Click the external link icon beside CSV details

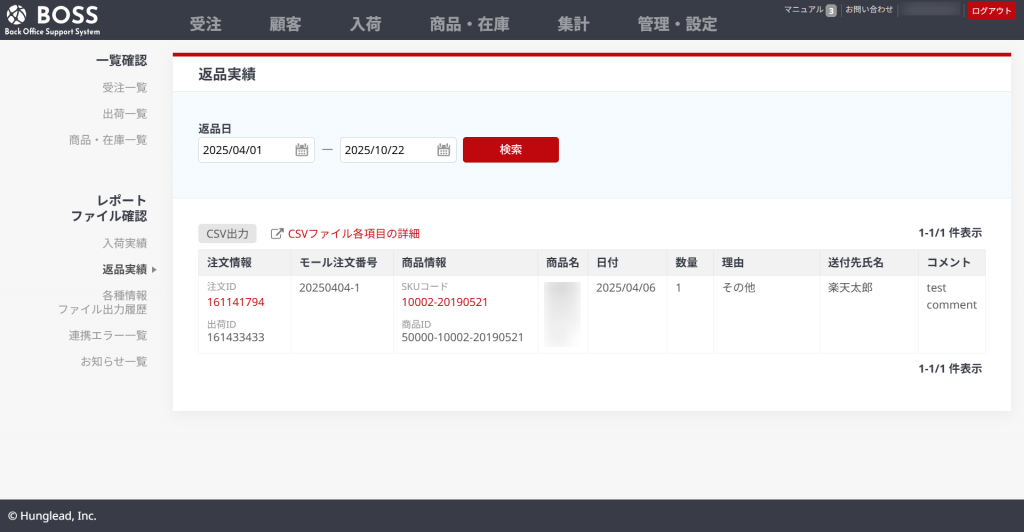(277, 234)
